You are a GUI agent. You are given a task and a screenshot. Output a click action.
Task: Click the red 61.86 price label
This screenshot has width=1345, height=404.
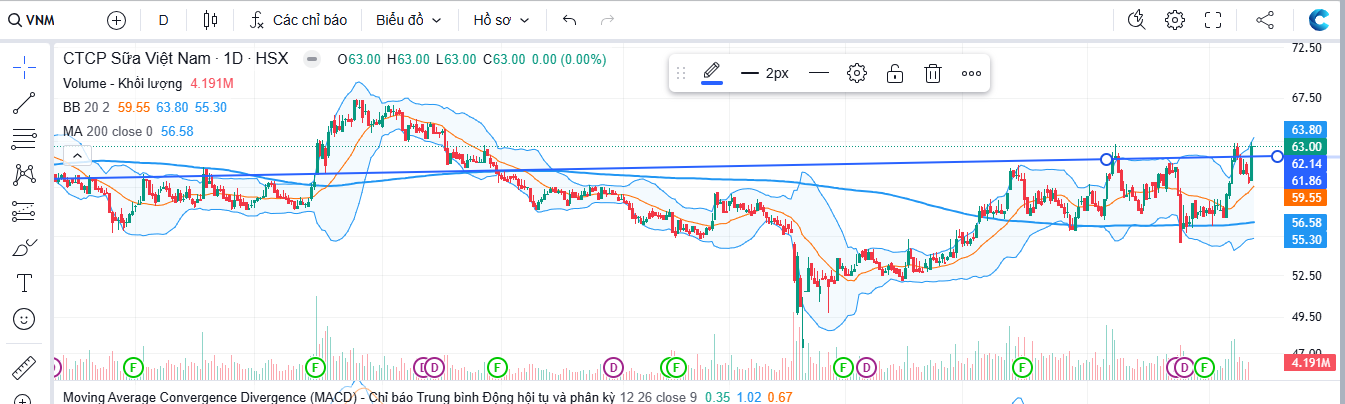[1308, 180]
